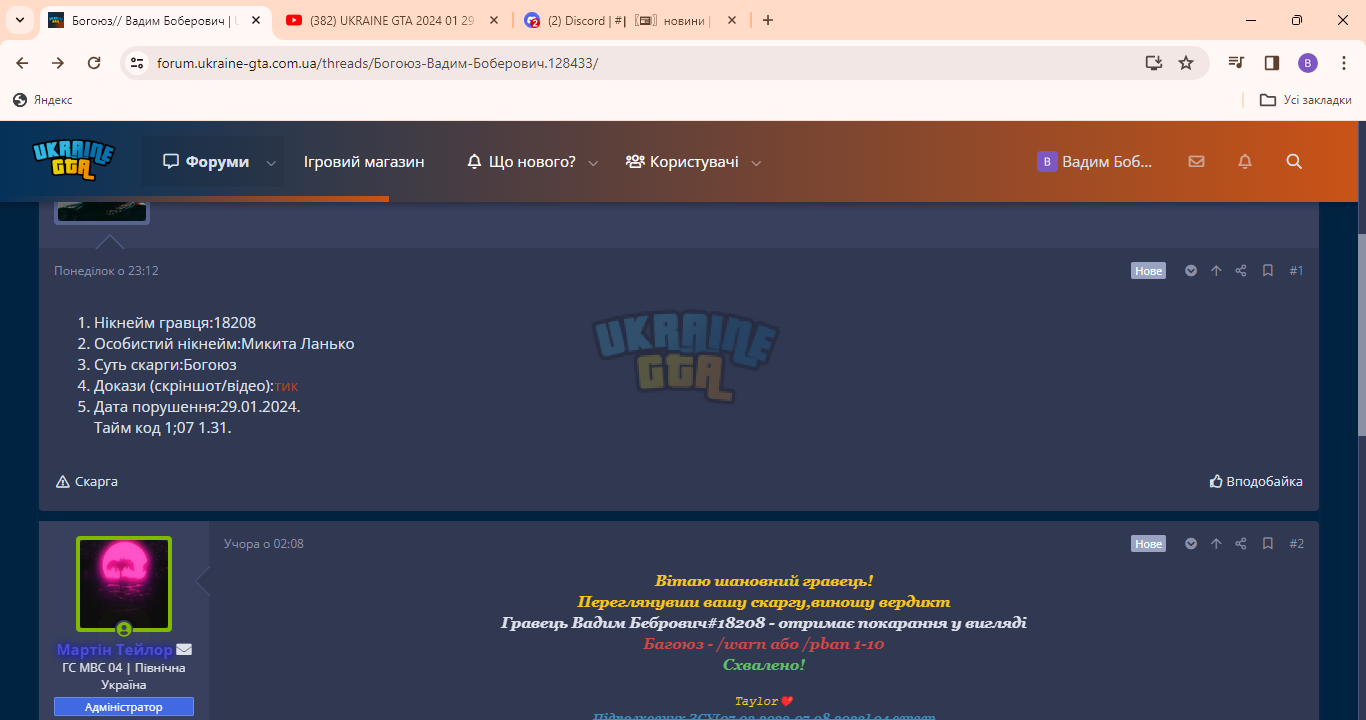Screen dimensions: 1366x720
Task: Click the Адміністратор user banner
Action: (124, 707)
